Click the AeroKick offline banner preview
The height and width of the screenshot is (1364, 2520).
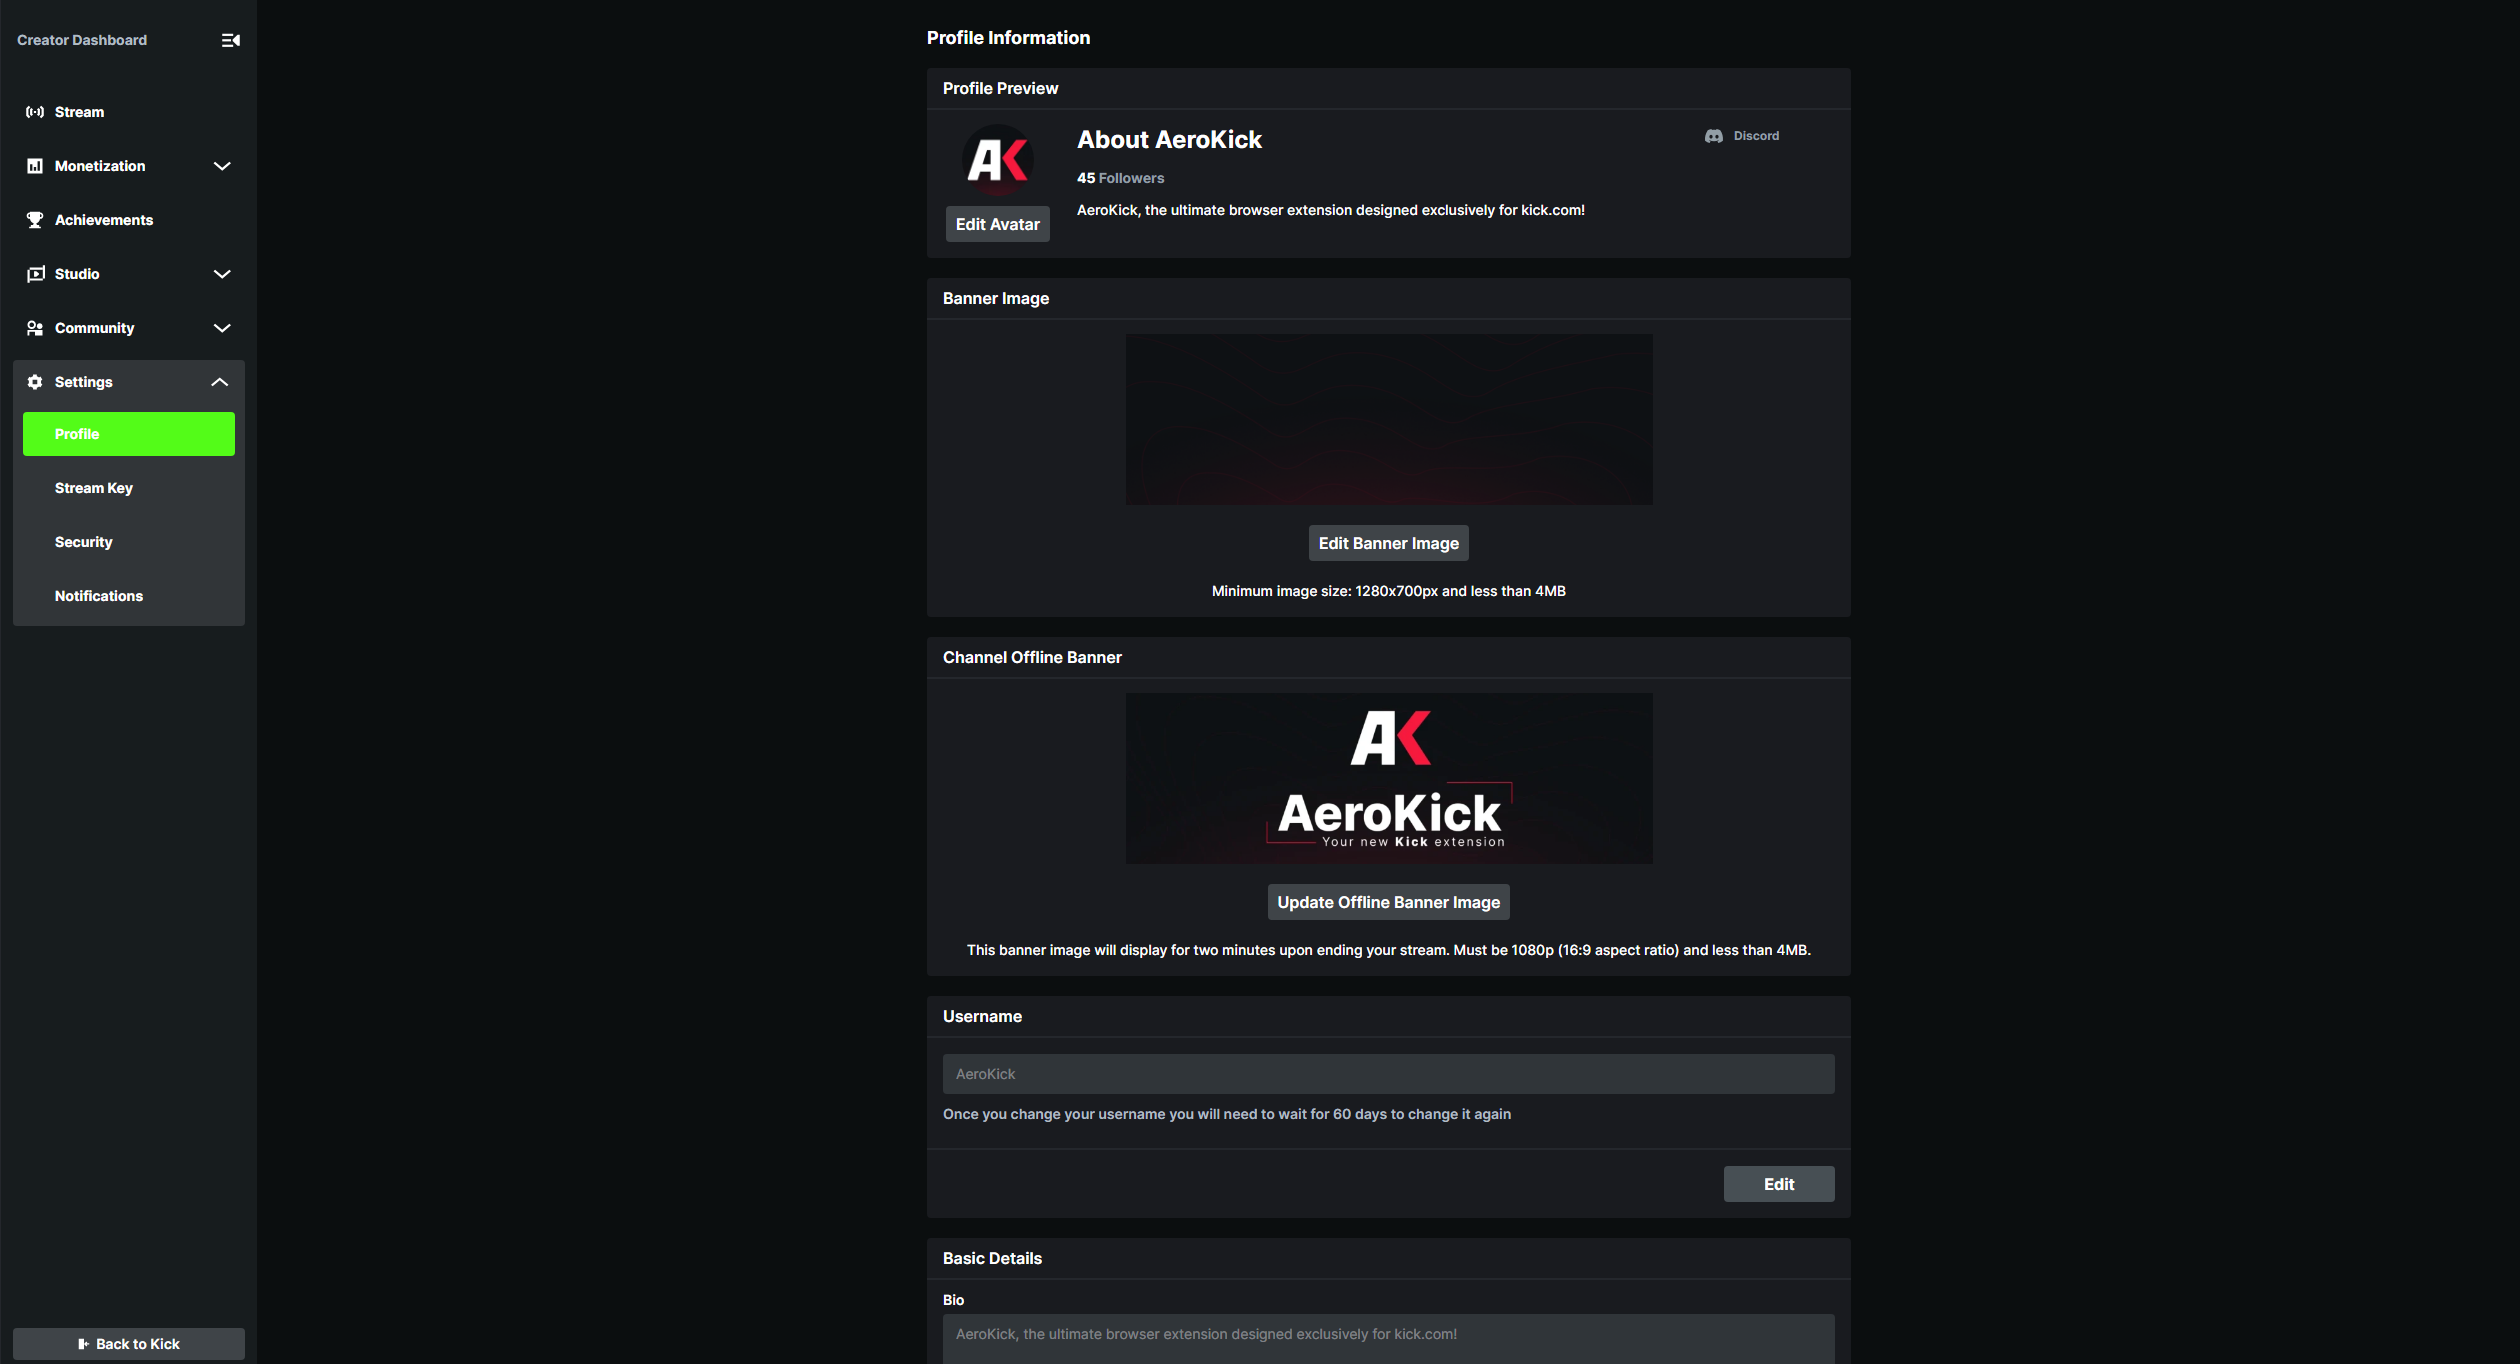1389,778
